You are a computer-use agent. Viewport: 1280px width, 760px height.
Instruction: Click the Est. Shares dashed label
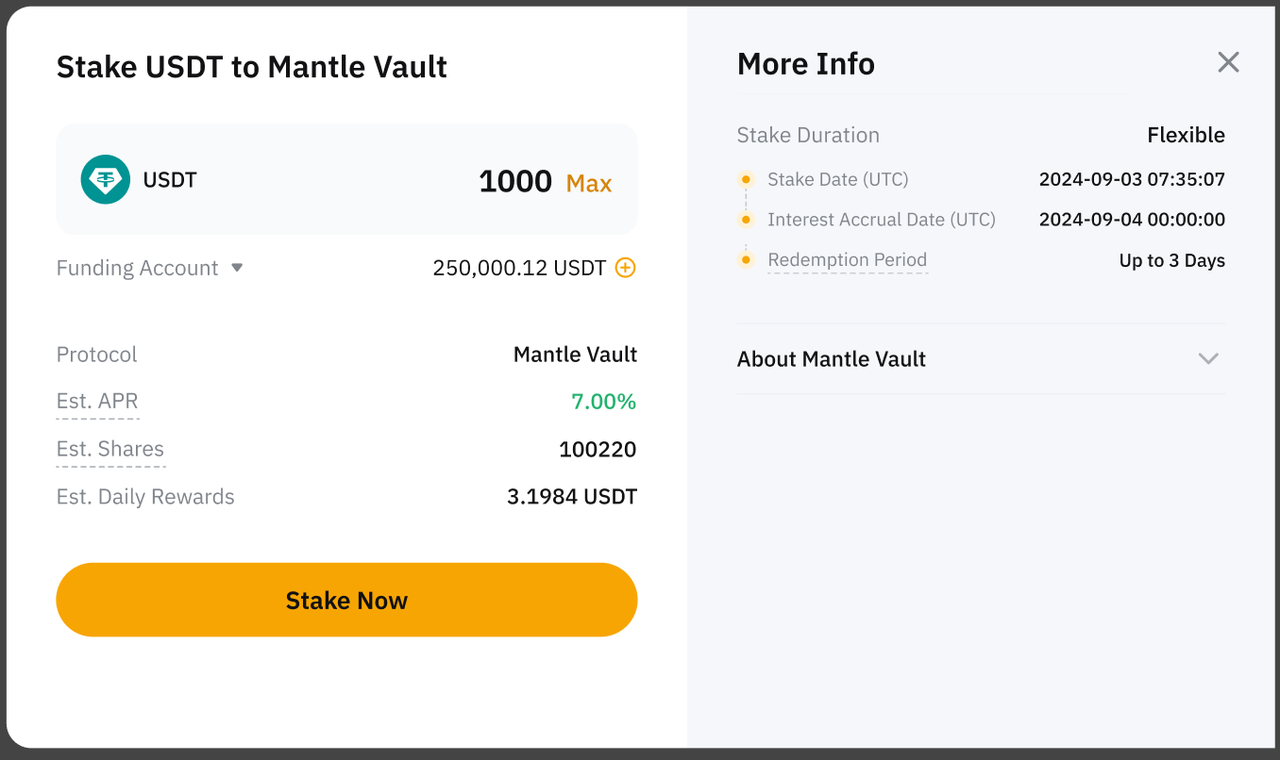tap(110, 449)
